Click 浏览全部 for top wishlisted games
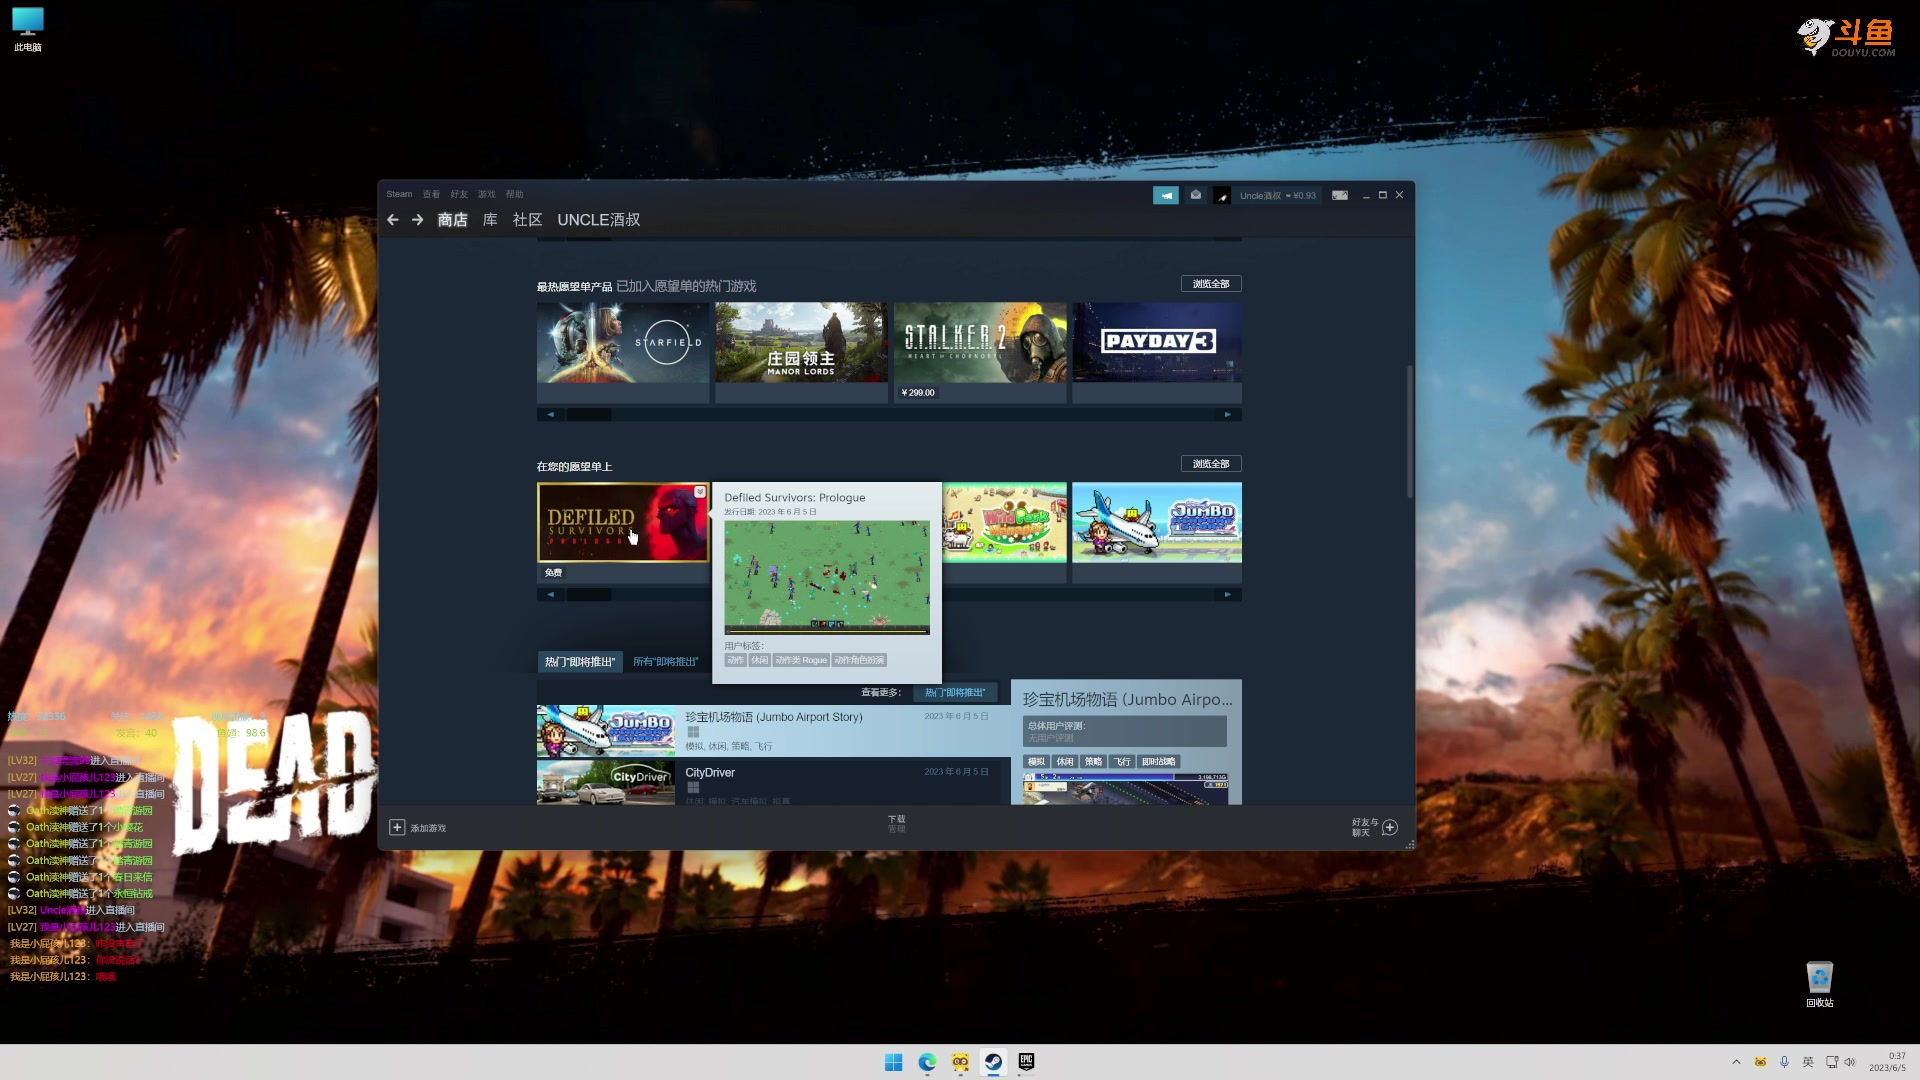 point(1211,284)
